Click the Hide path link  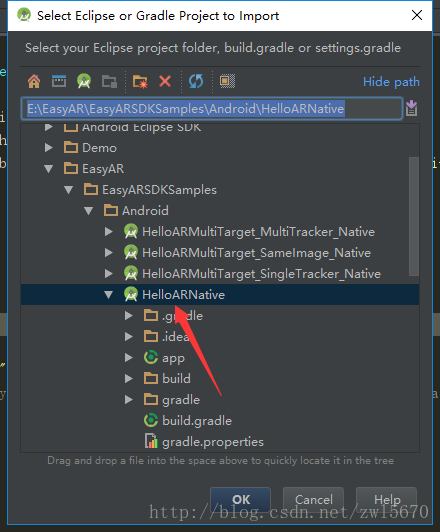pyautogui.click(x=391, y=82)
